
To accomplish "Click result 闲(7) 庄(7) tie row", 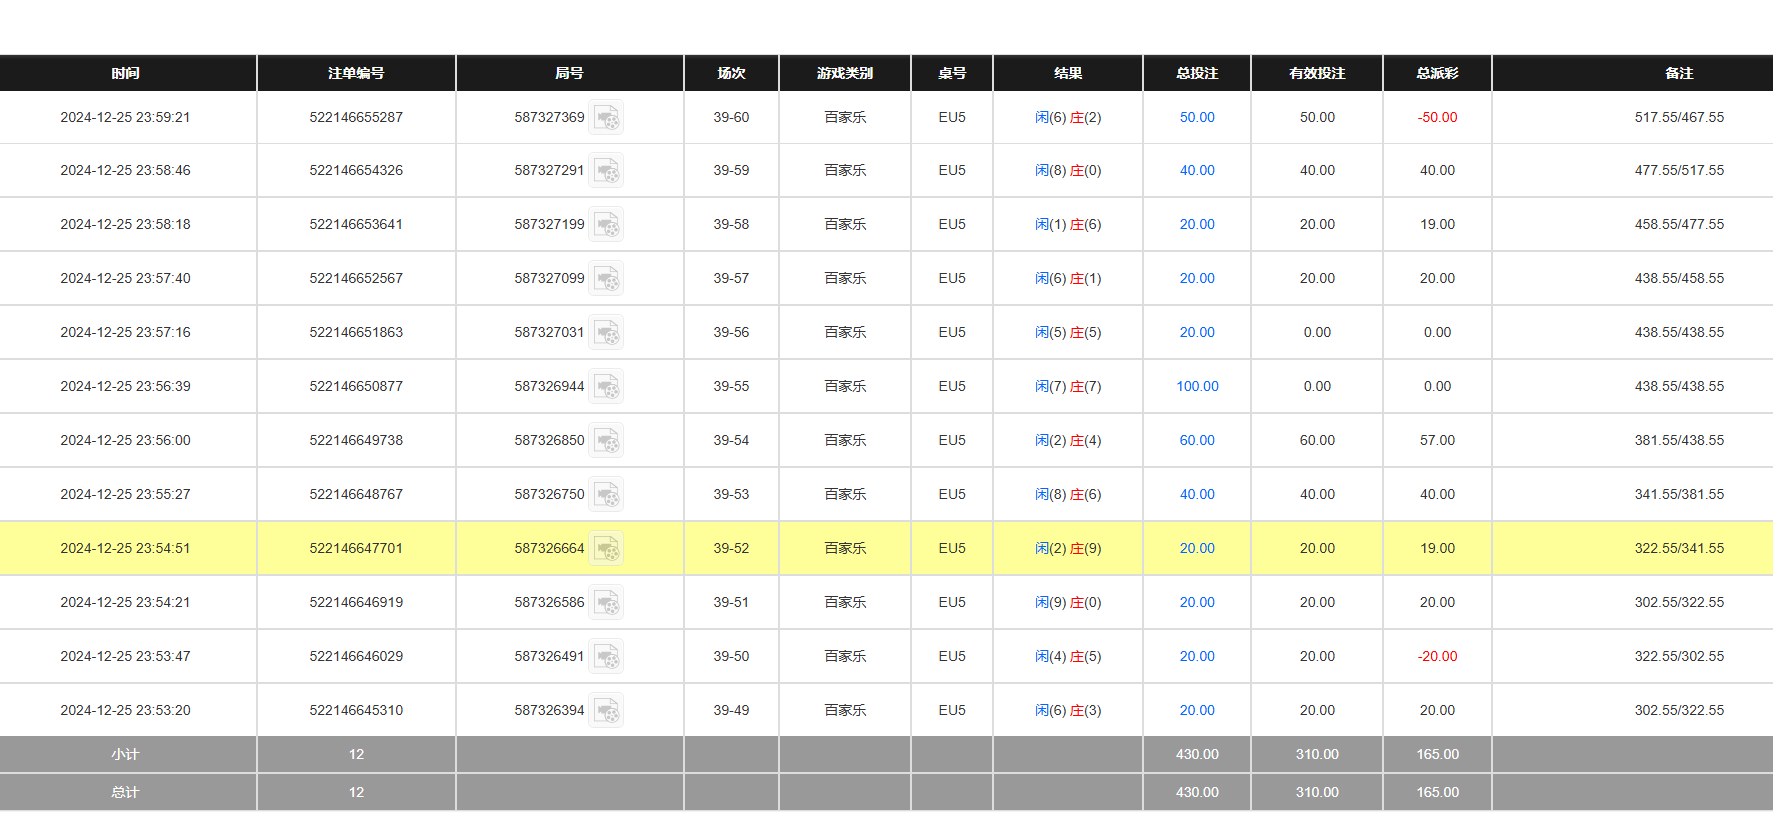I will tap(1067, 387).
